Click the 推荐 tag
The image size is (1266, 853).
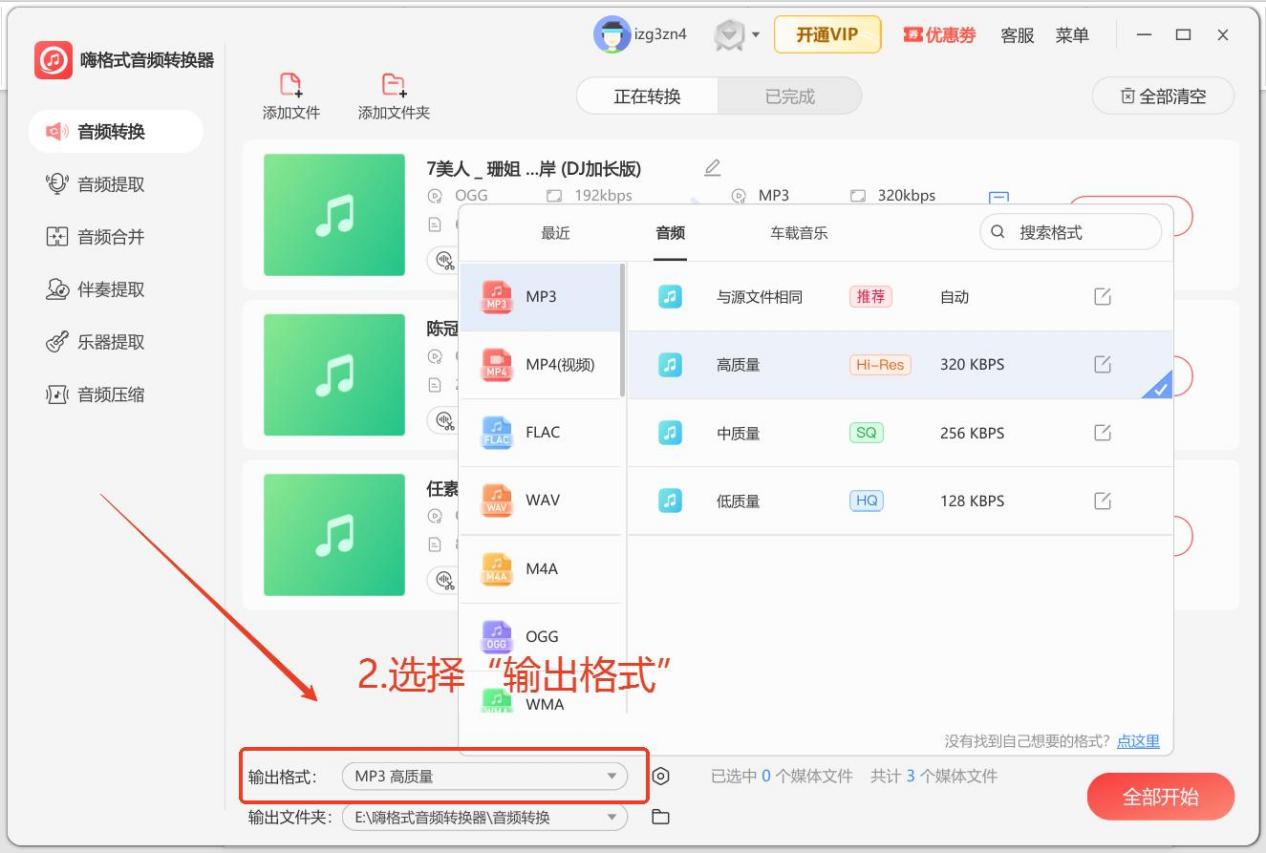(870, 297)
